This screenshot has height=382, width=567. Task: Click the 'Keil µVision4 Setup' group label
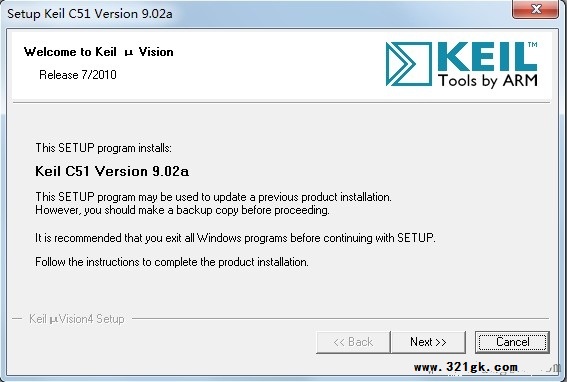[x=77, y=319]
